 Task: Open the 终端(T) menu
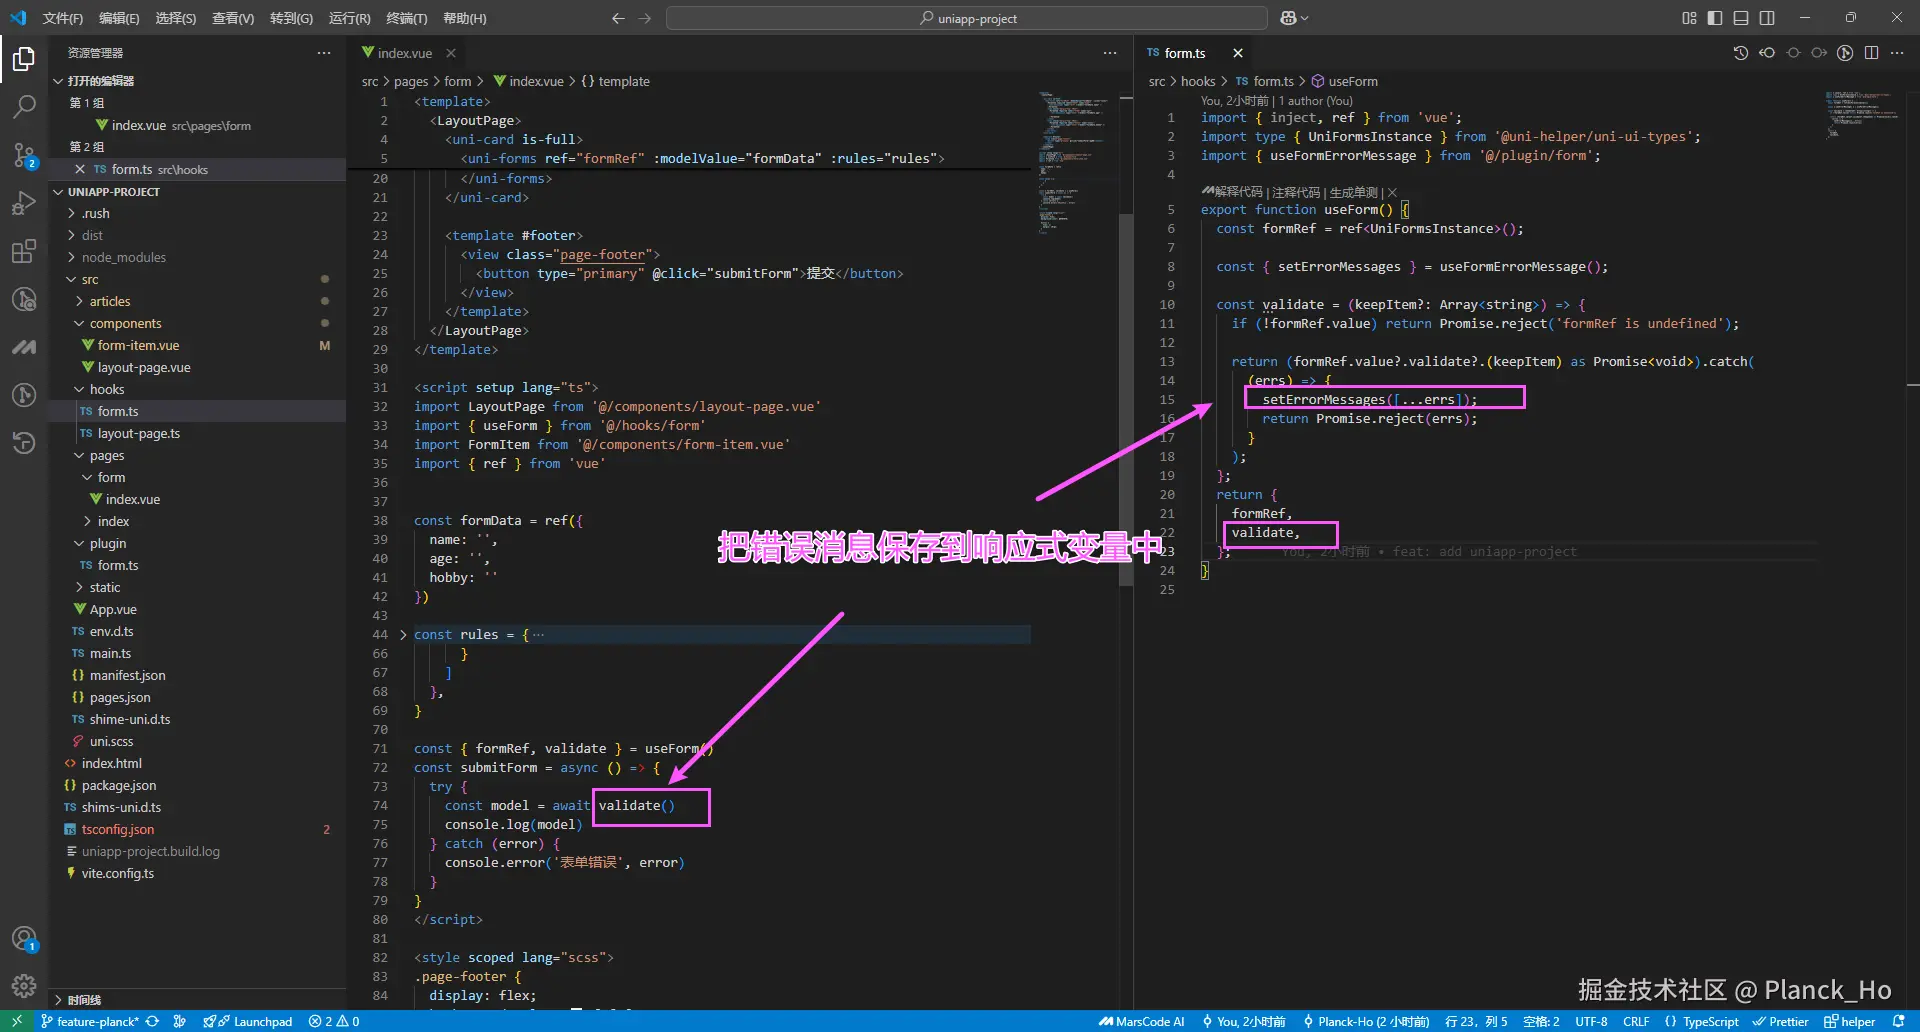pos(406,17)
